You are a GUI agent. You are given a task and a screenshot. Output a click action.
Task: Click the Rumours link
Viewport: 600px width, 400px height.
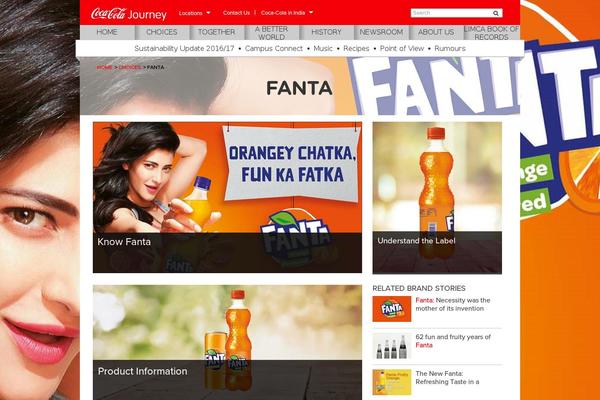pyautogui.click(x=450, y=49)
